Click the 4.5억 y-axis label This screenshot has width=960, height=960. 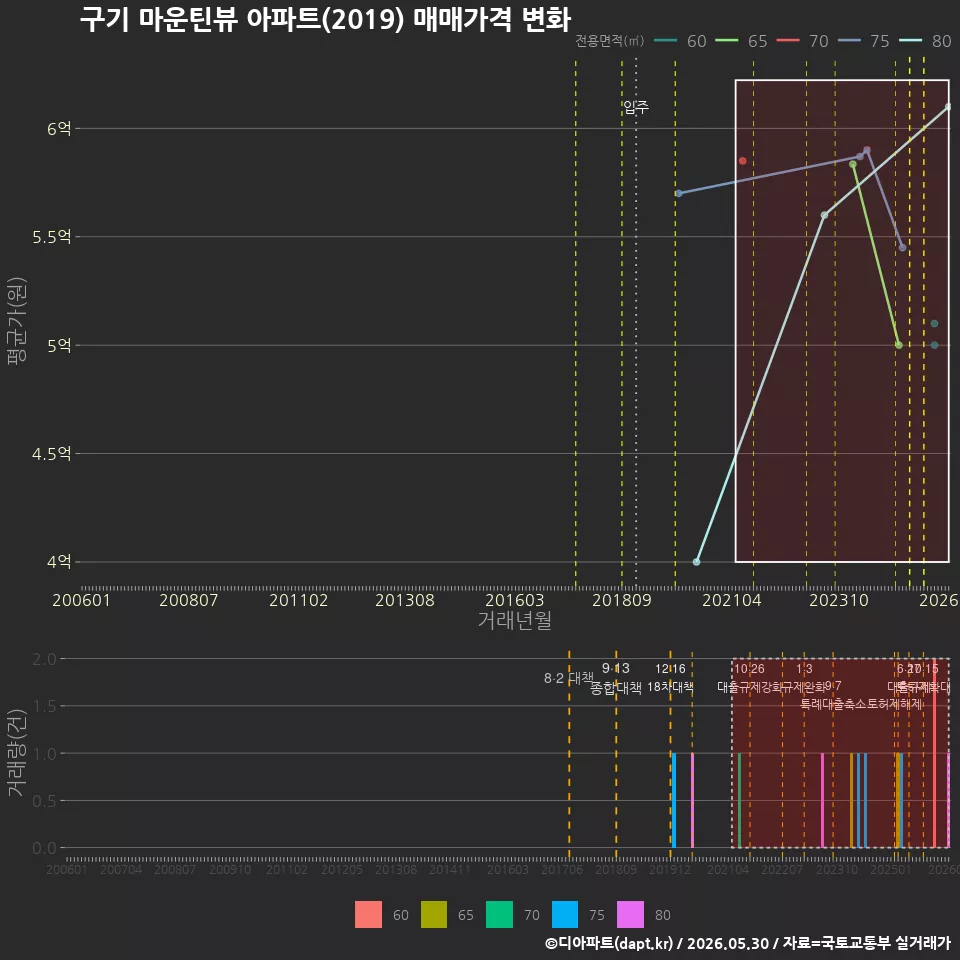(51, 454)
